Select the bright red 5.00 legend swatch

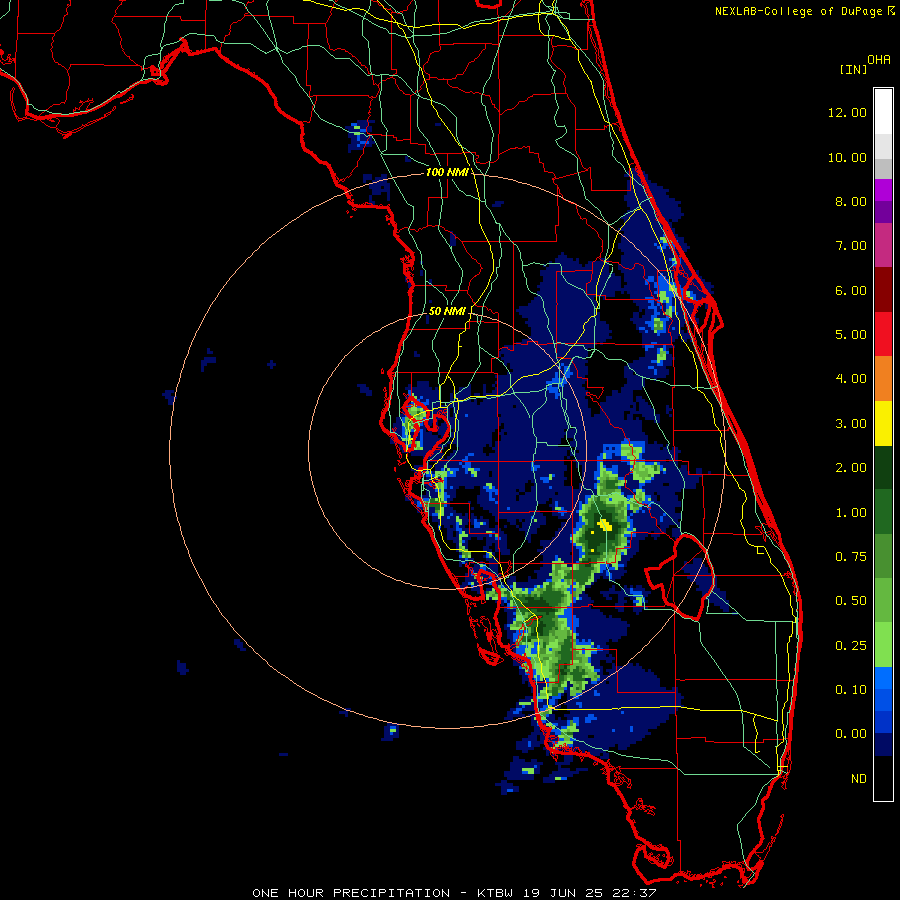point(883,334)
